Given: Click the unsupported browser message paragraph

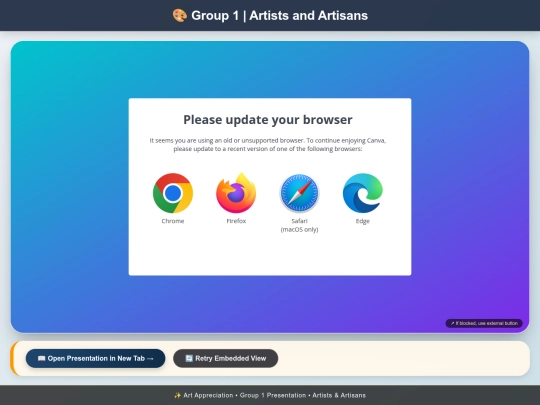Looking at the screenshot, I should point(268,145).
